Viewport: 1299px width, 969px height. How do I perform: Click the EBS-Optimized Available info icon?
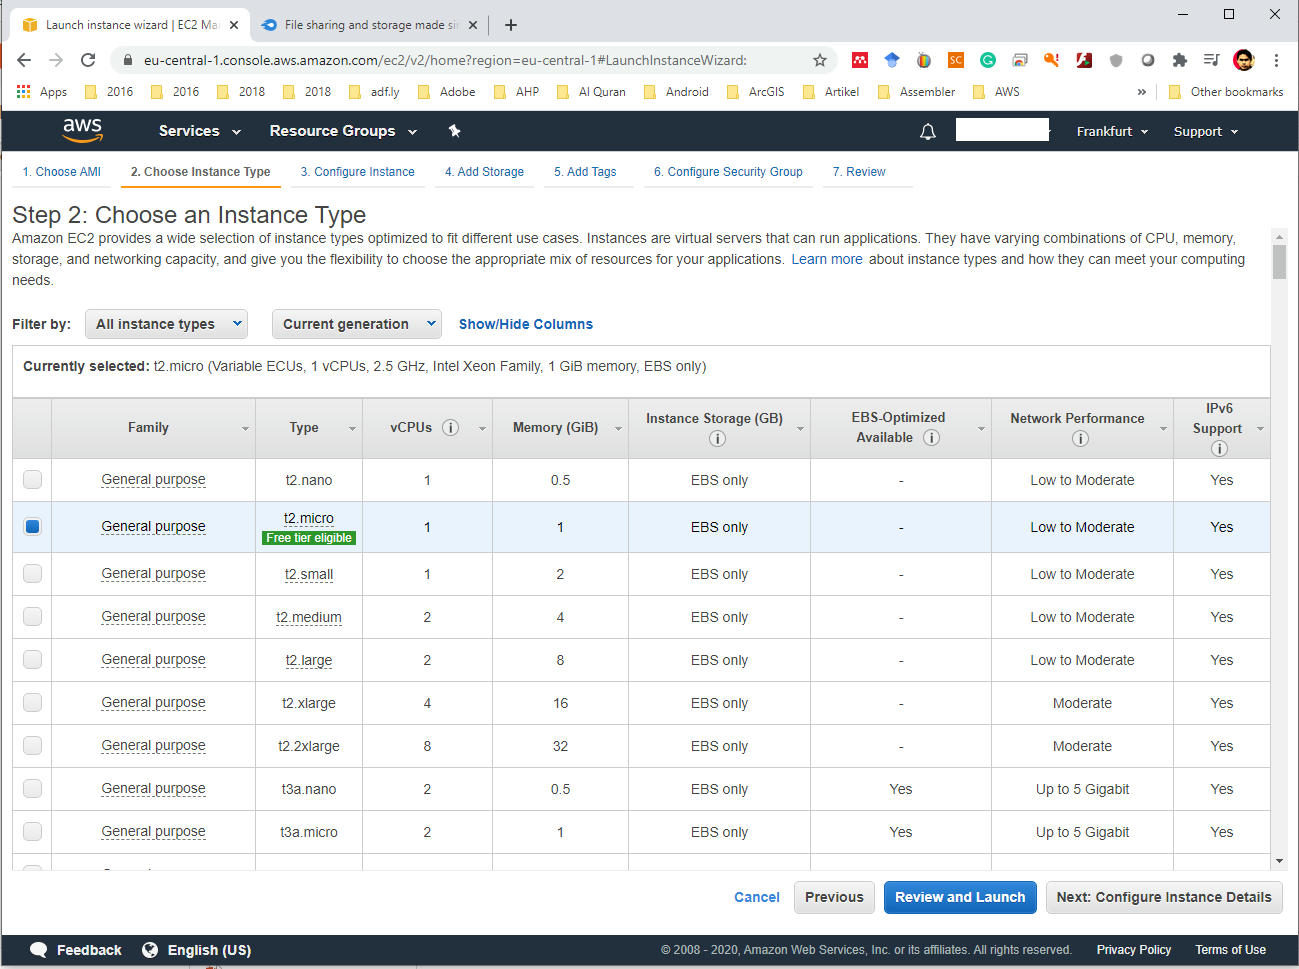coord(931,437)
